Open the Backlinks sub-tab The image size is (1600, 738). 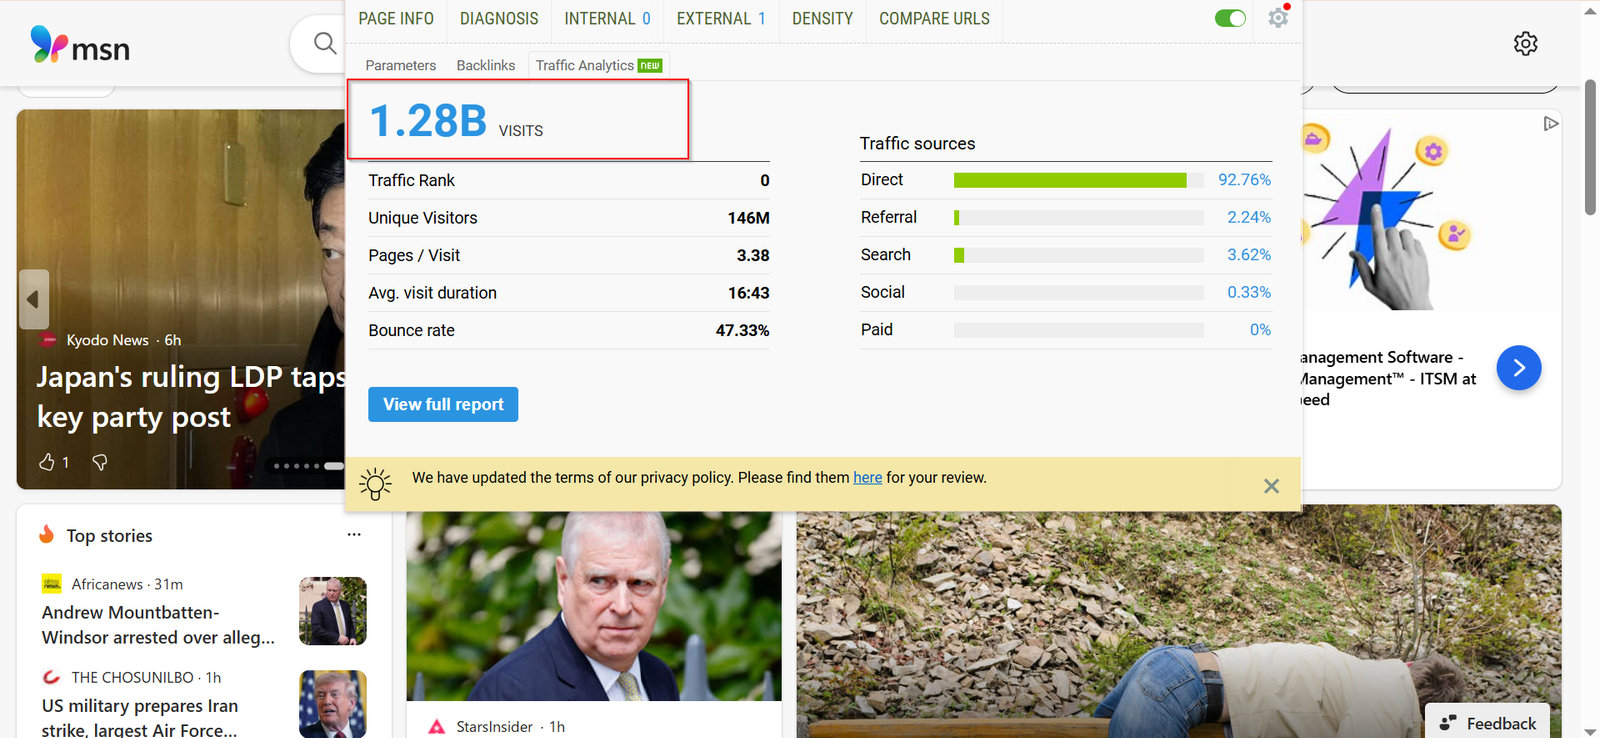485,65
